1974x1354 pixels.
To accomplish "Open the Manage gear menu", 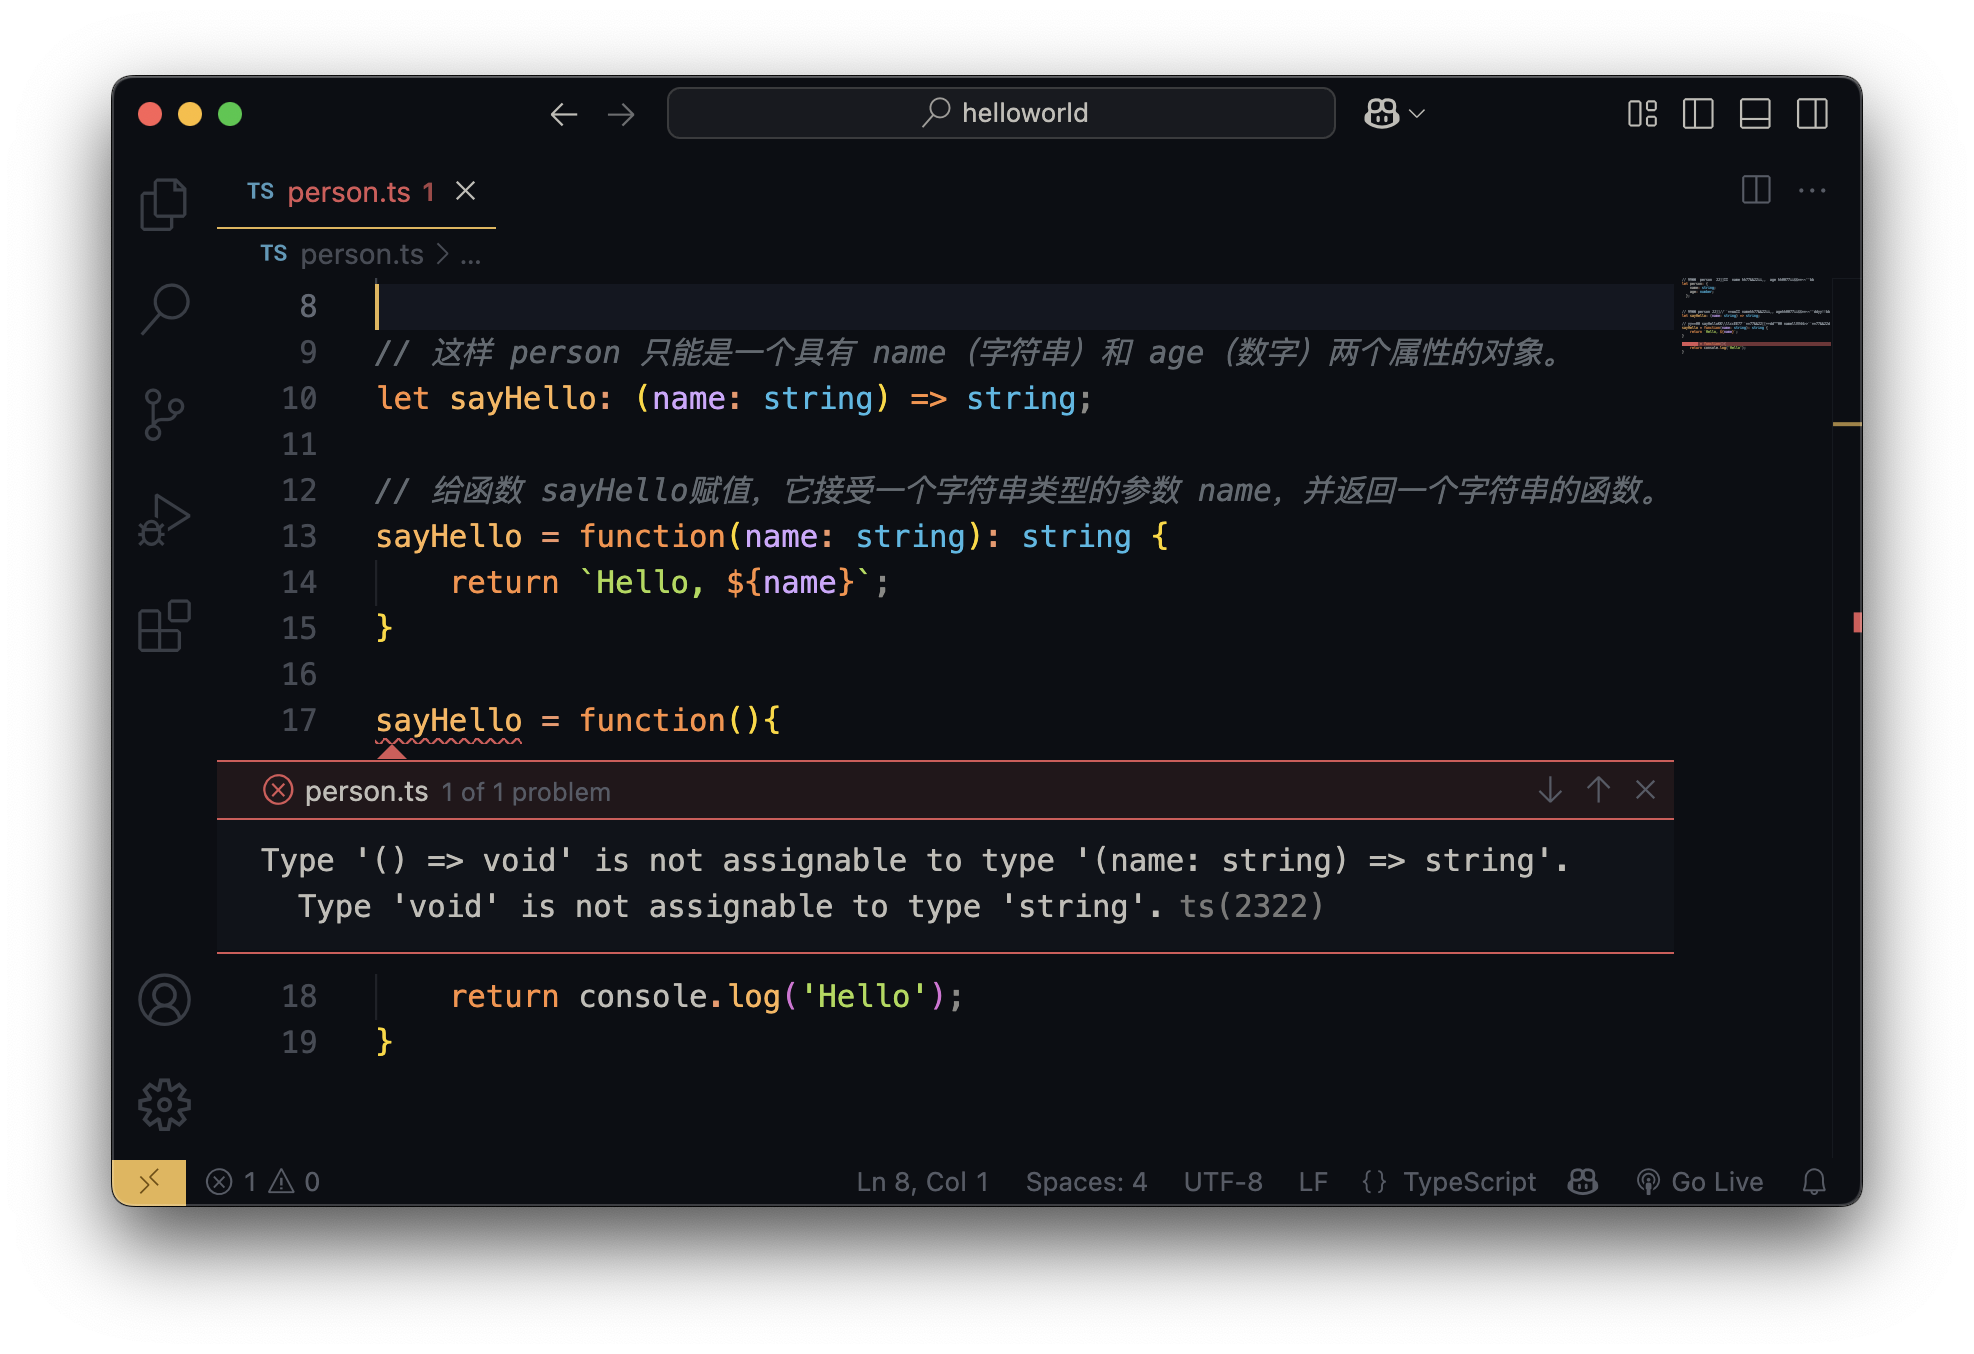I will click(x=164, y=1105).
